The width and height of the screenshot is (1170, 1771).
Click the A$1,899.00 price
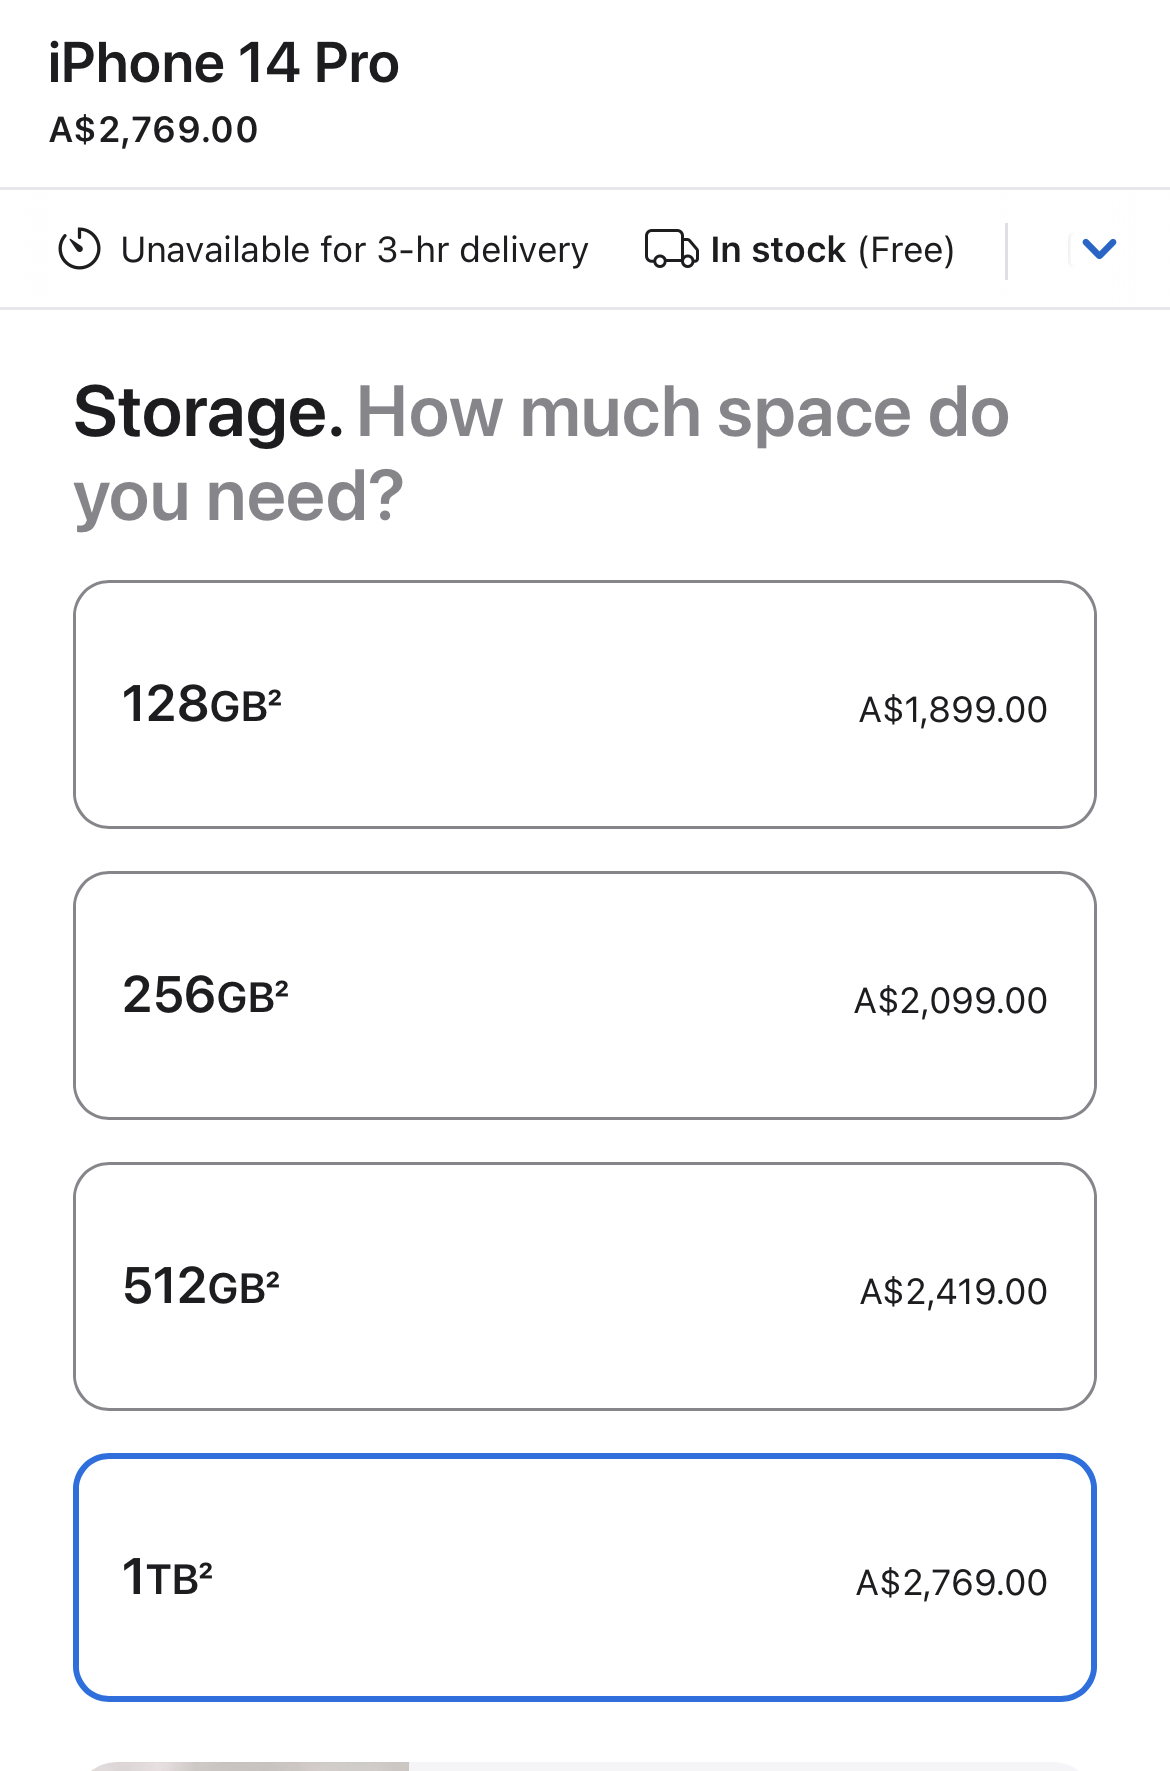click(x=952, y=710)
